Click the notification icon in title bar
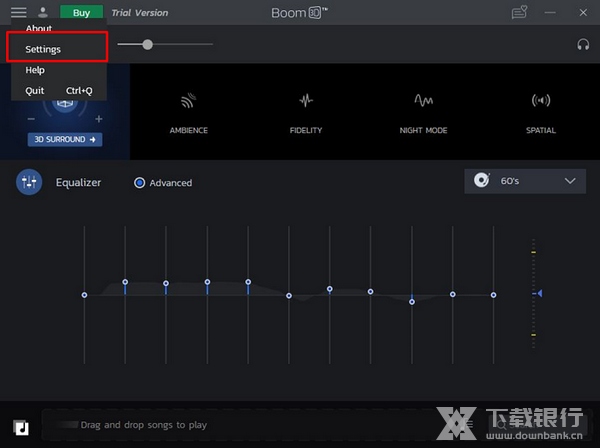Screen dimensions: 600x448 518,13
